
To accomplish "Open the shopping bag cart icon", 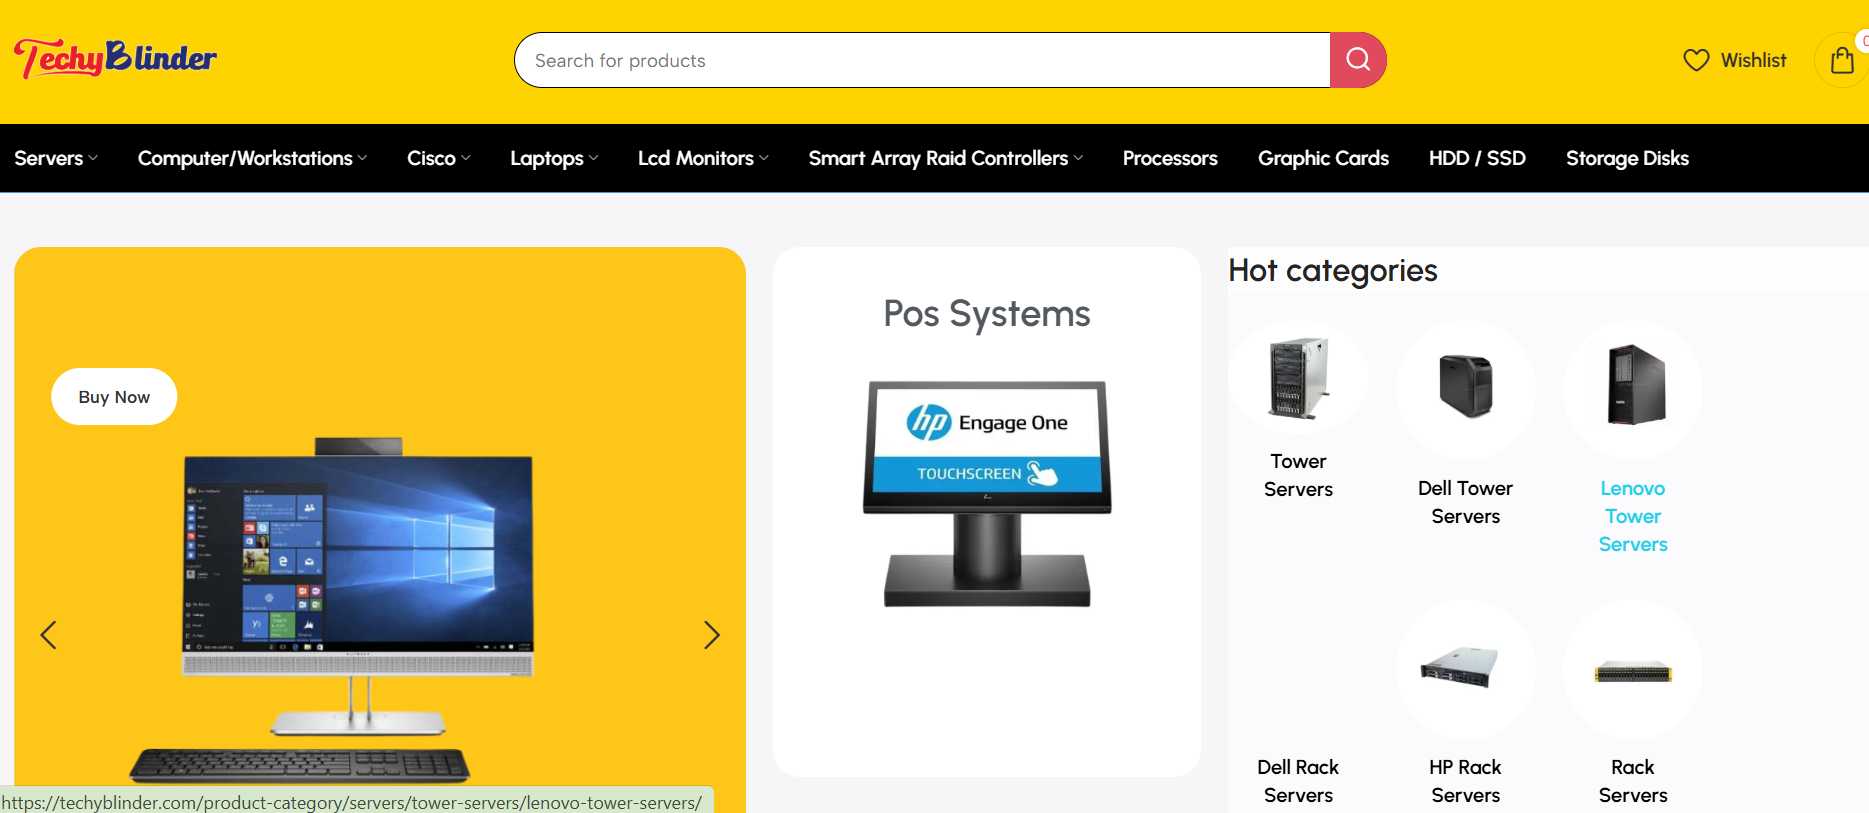I will point(1841,61).
